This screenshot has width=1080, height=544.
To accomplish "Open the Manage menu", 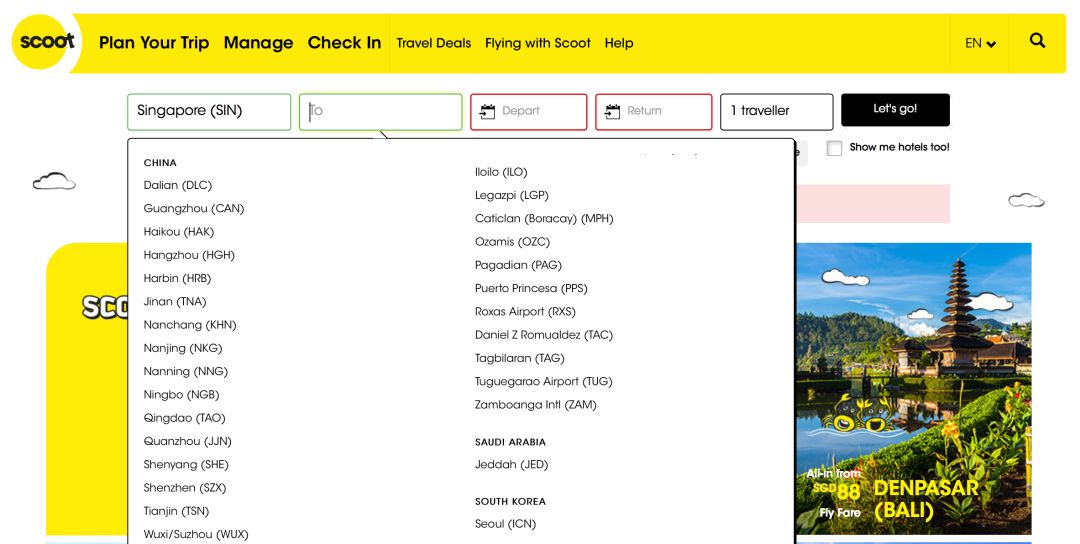I will click(x=258, y=43).
